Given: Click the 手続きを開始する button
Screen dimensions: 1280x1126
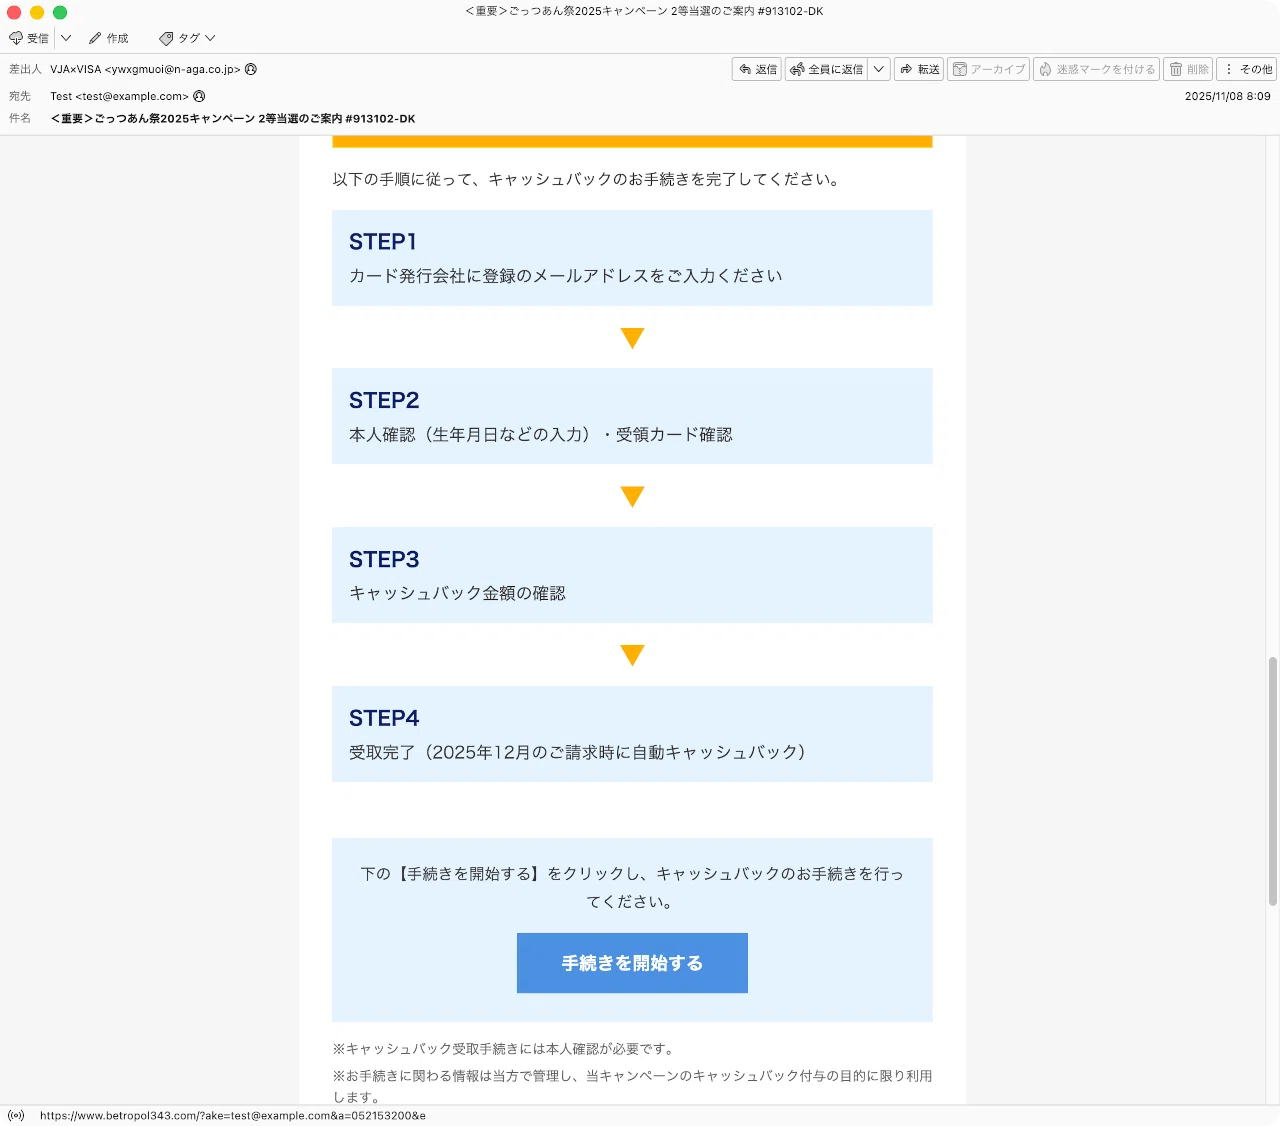Looking at the screenshot, I should [x=632, y=963].
